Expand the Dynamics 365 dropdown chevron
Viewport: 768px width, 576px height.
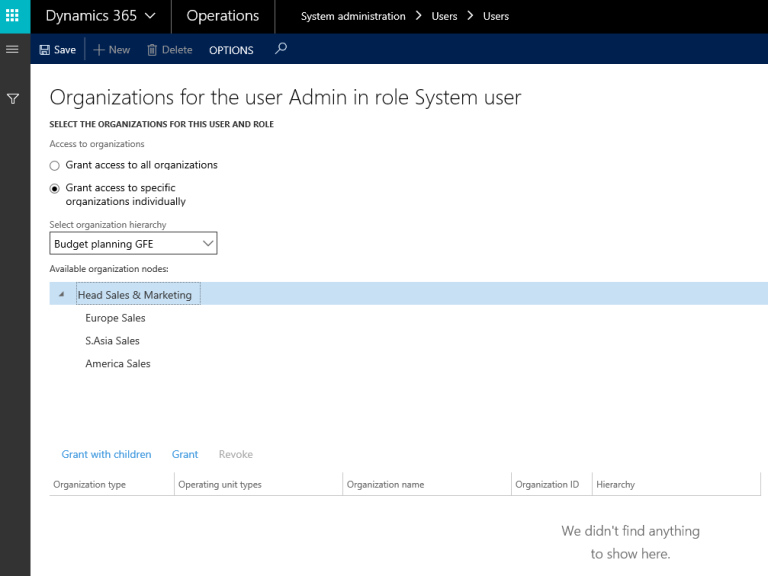(x=150, y=16)
